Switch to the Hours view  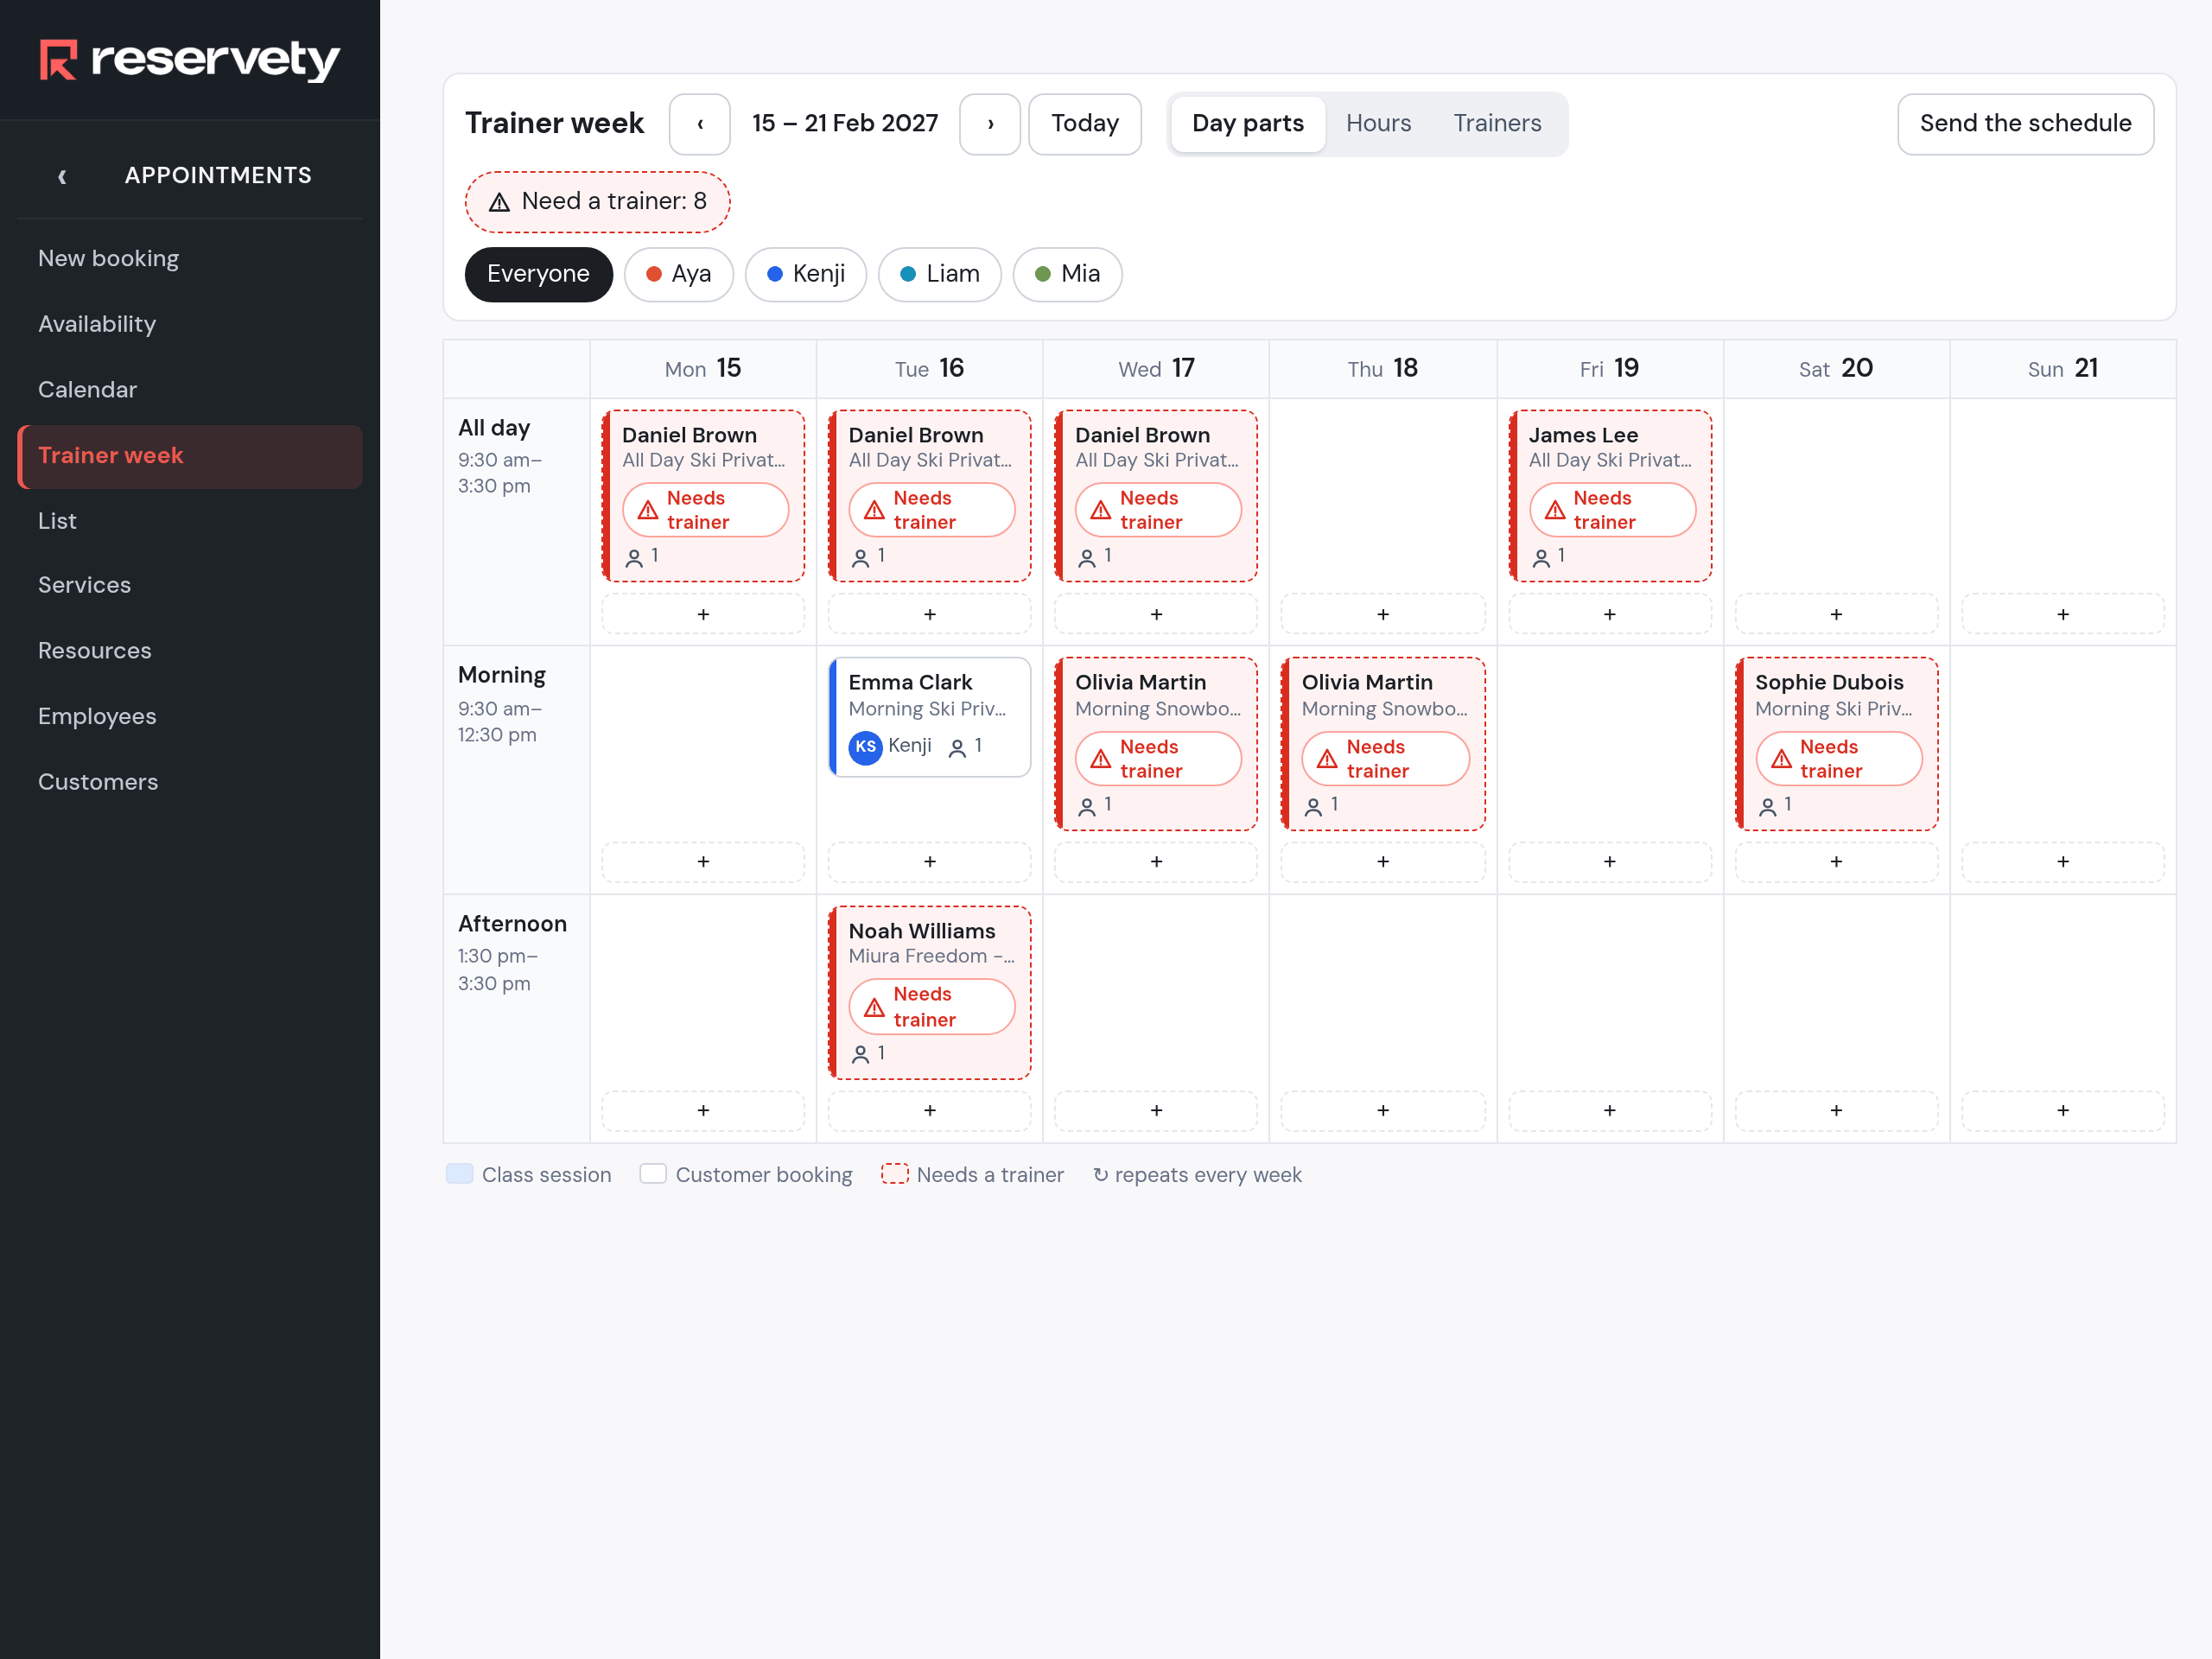click(1378, 124)
